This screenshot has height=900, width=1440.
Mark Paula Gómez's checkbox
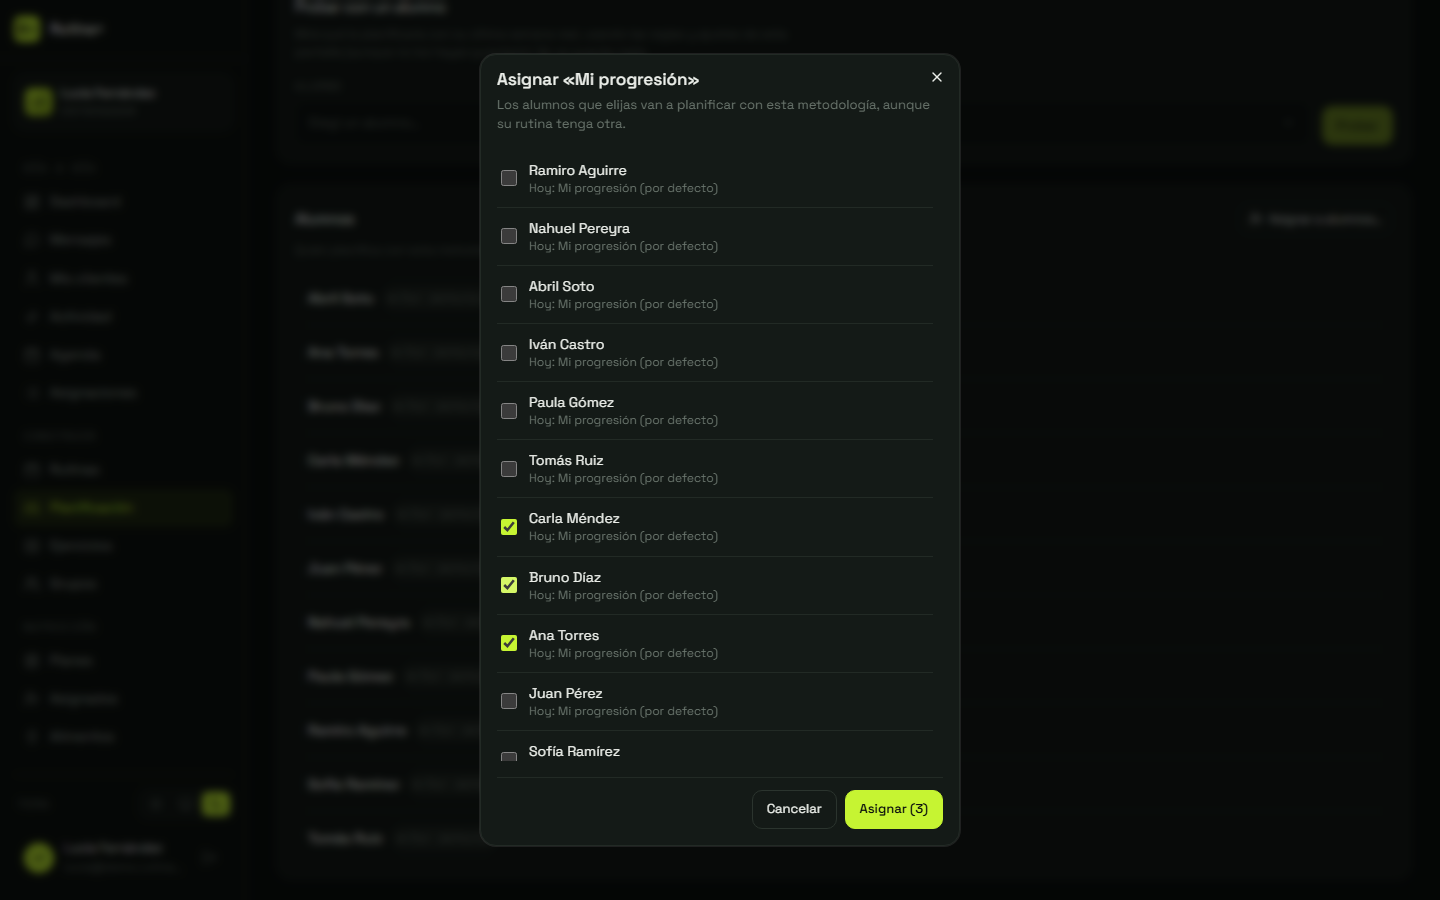[509, 411]
